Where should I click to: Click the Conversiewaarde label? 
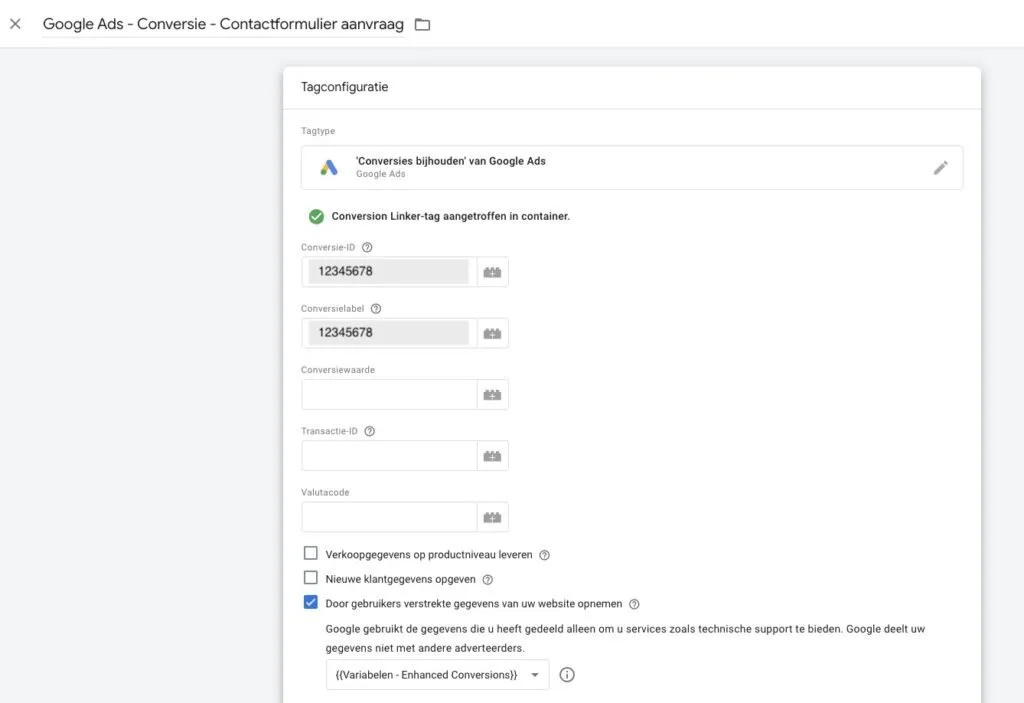coord(338,370)
